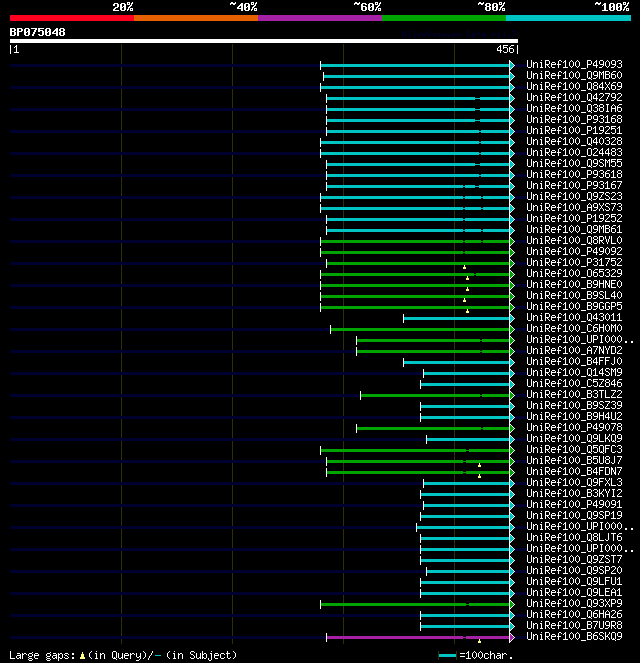Viewport: 640px width, 663px height.
Task: Select label UniRef100_P93618
Action: pos(574,174)
